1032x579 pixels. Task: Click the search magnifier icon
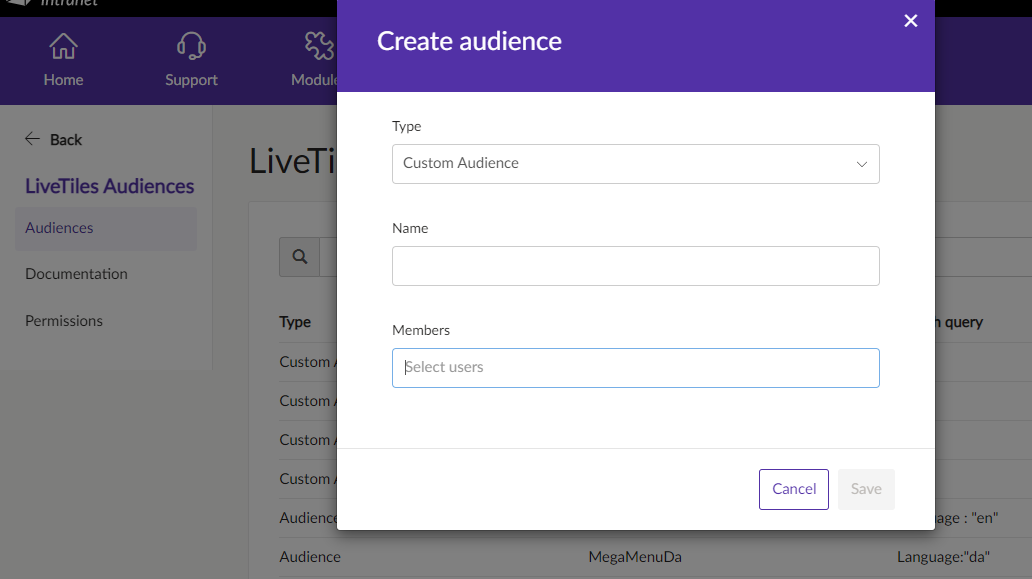299,257
